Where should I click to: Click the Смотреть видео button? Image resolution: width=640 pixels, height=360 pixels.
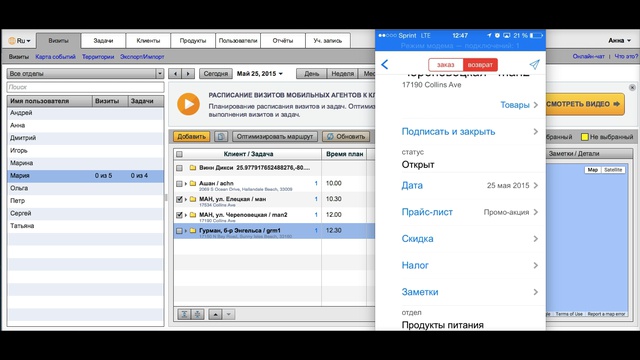tap(584, 104)
